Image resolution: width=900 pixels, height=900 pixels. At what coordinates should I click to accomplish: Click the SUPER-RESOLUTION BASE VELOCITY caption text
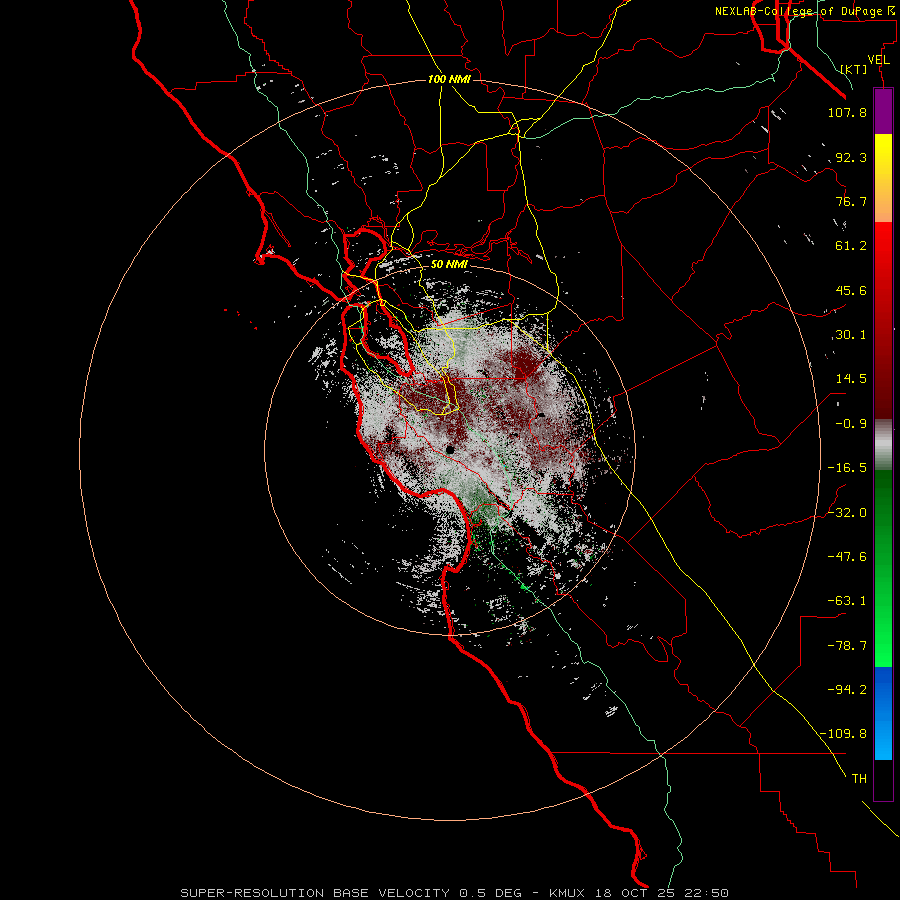(315, 893)
